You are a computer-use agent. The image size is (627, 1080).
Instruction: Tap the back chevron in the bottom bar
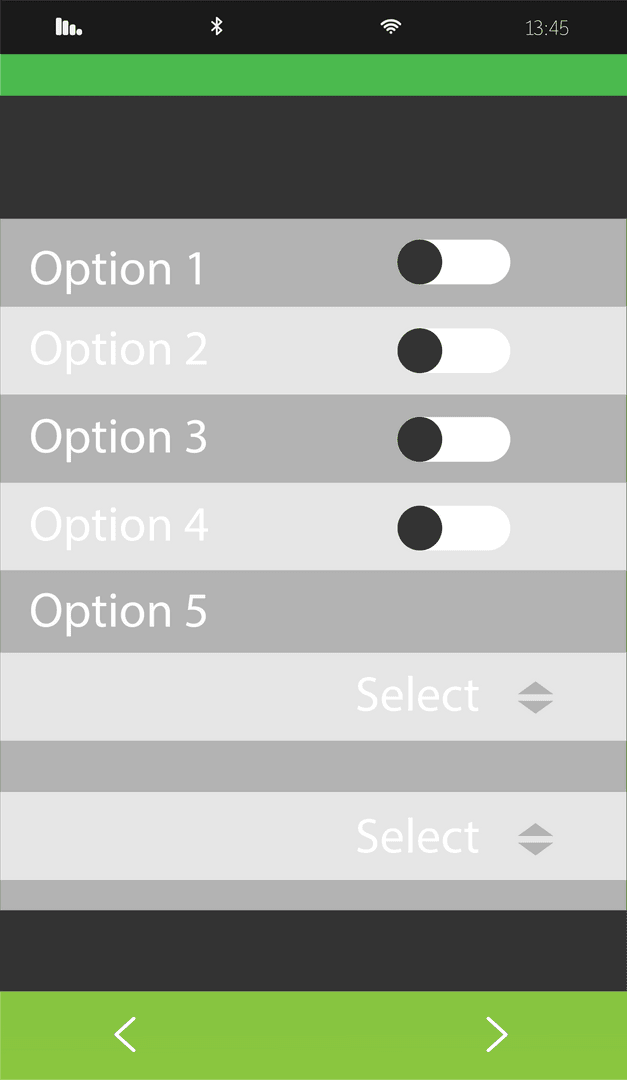(125, 1035)
